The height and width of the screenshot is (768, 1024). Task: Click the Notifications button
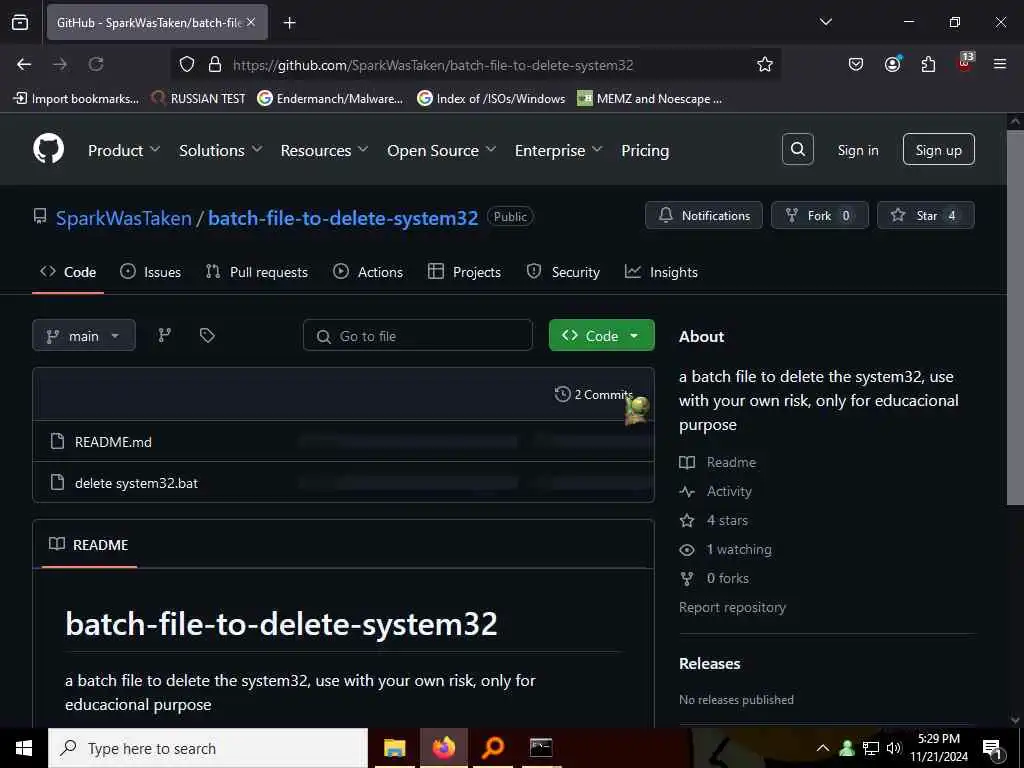(x=703, y=215)
